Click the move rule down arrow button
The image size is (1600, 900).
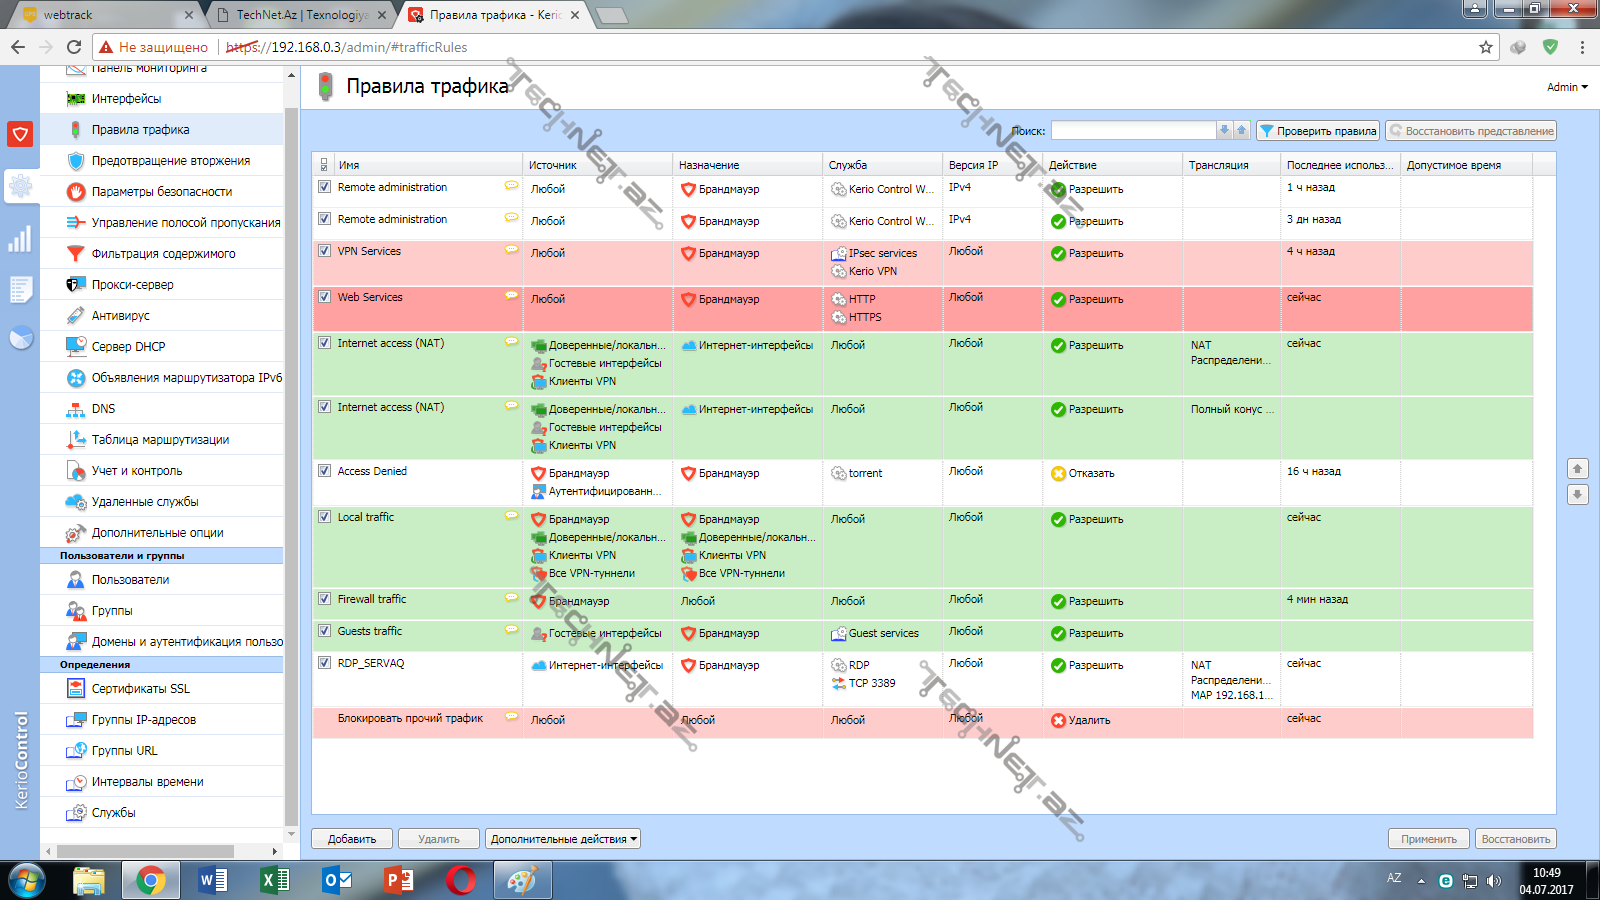(x=1577, y=494)
